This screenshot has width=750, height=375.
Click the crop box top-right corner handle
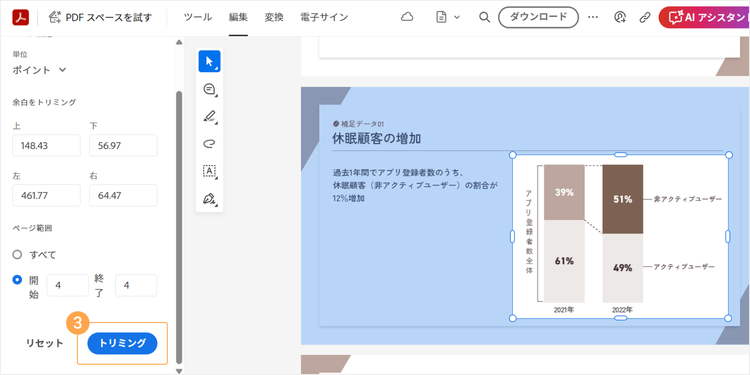pos(728,154)
